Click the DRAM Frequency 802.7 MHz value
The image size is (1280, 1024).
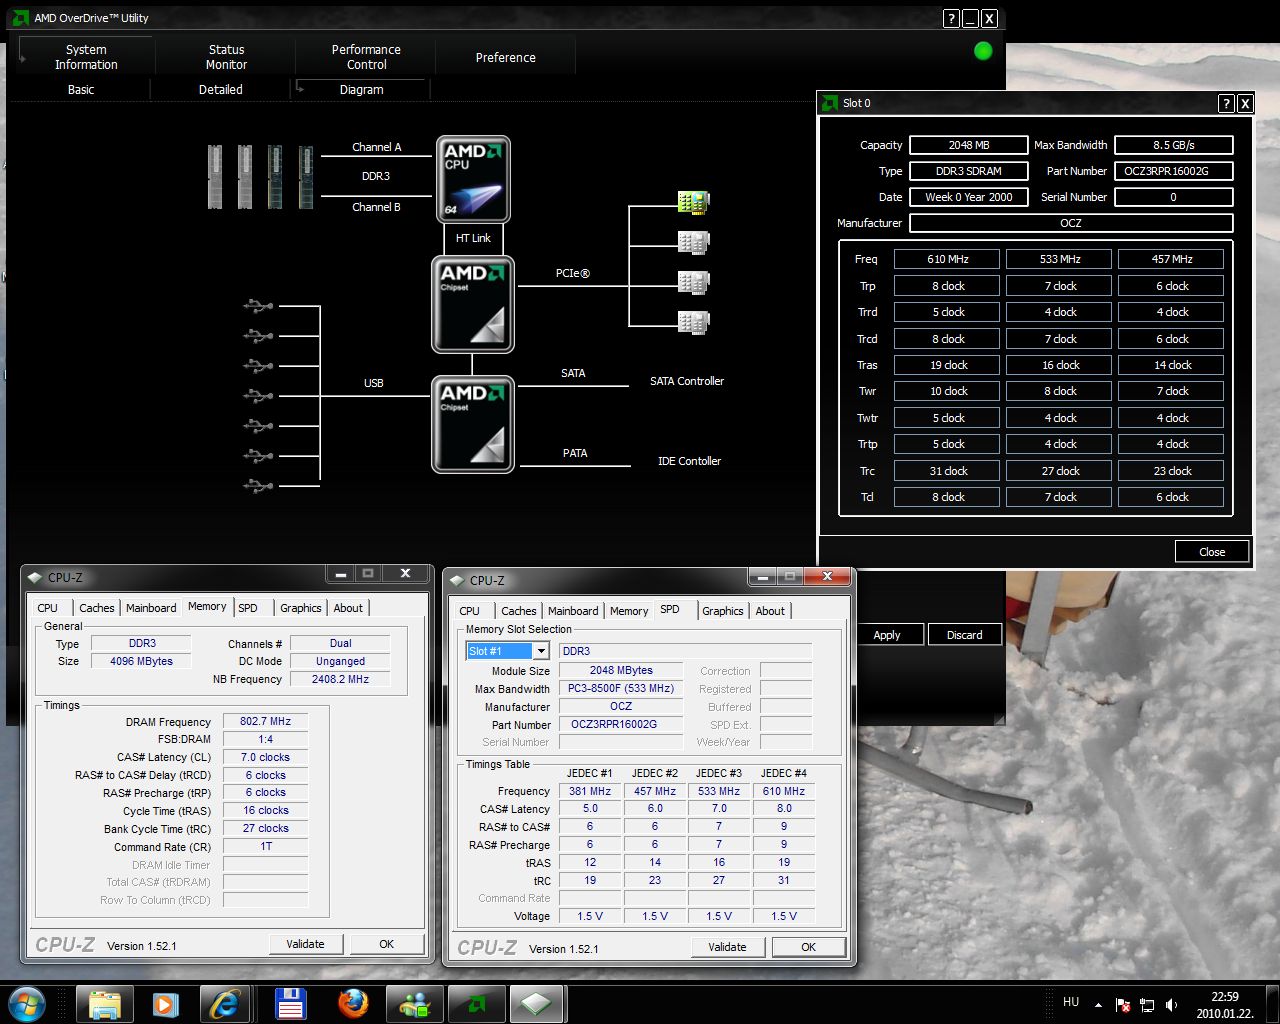pos(265,721)
